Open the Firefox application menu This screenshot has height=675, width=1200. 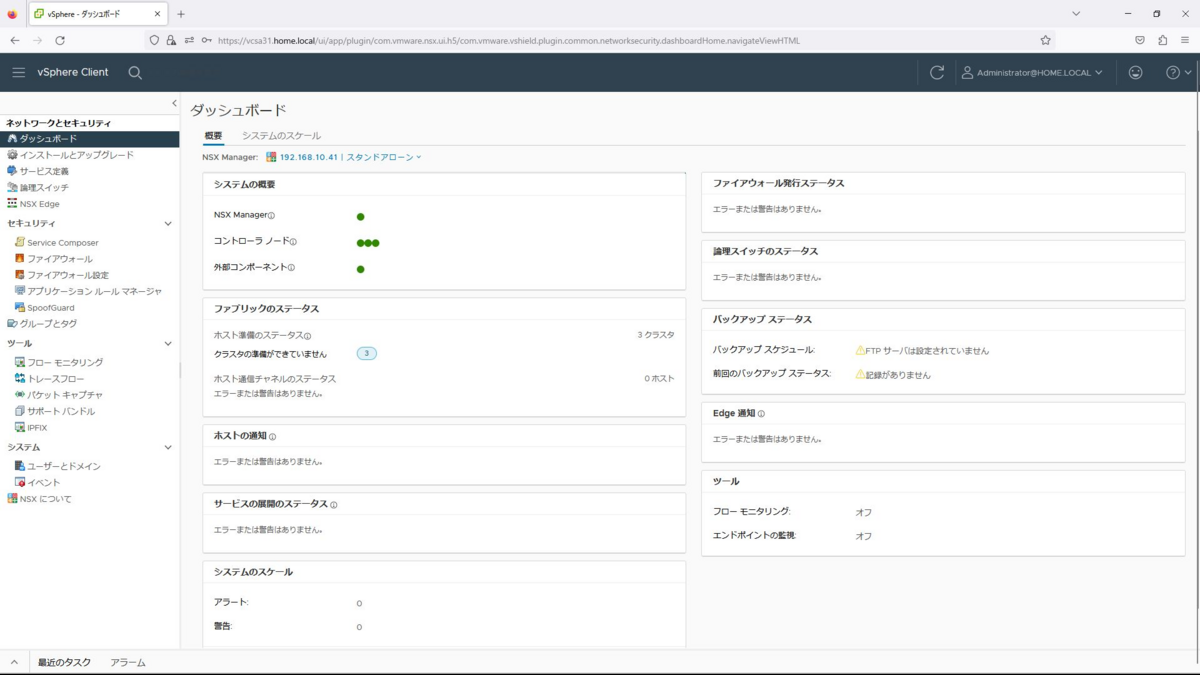tap(1185, 40)
